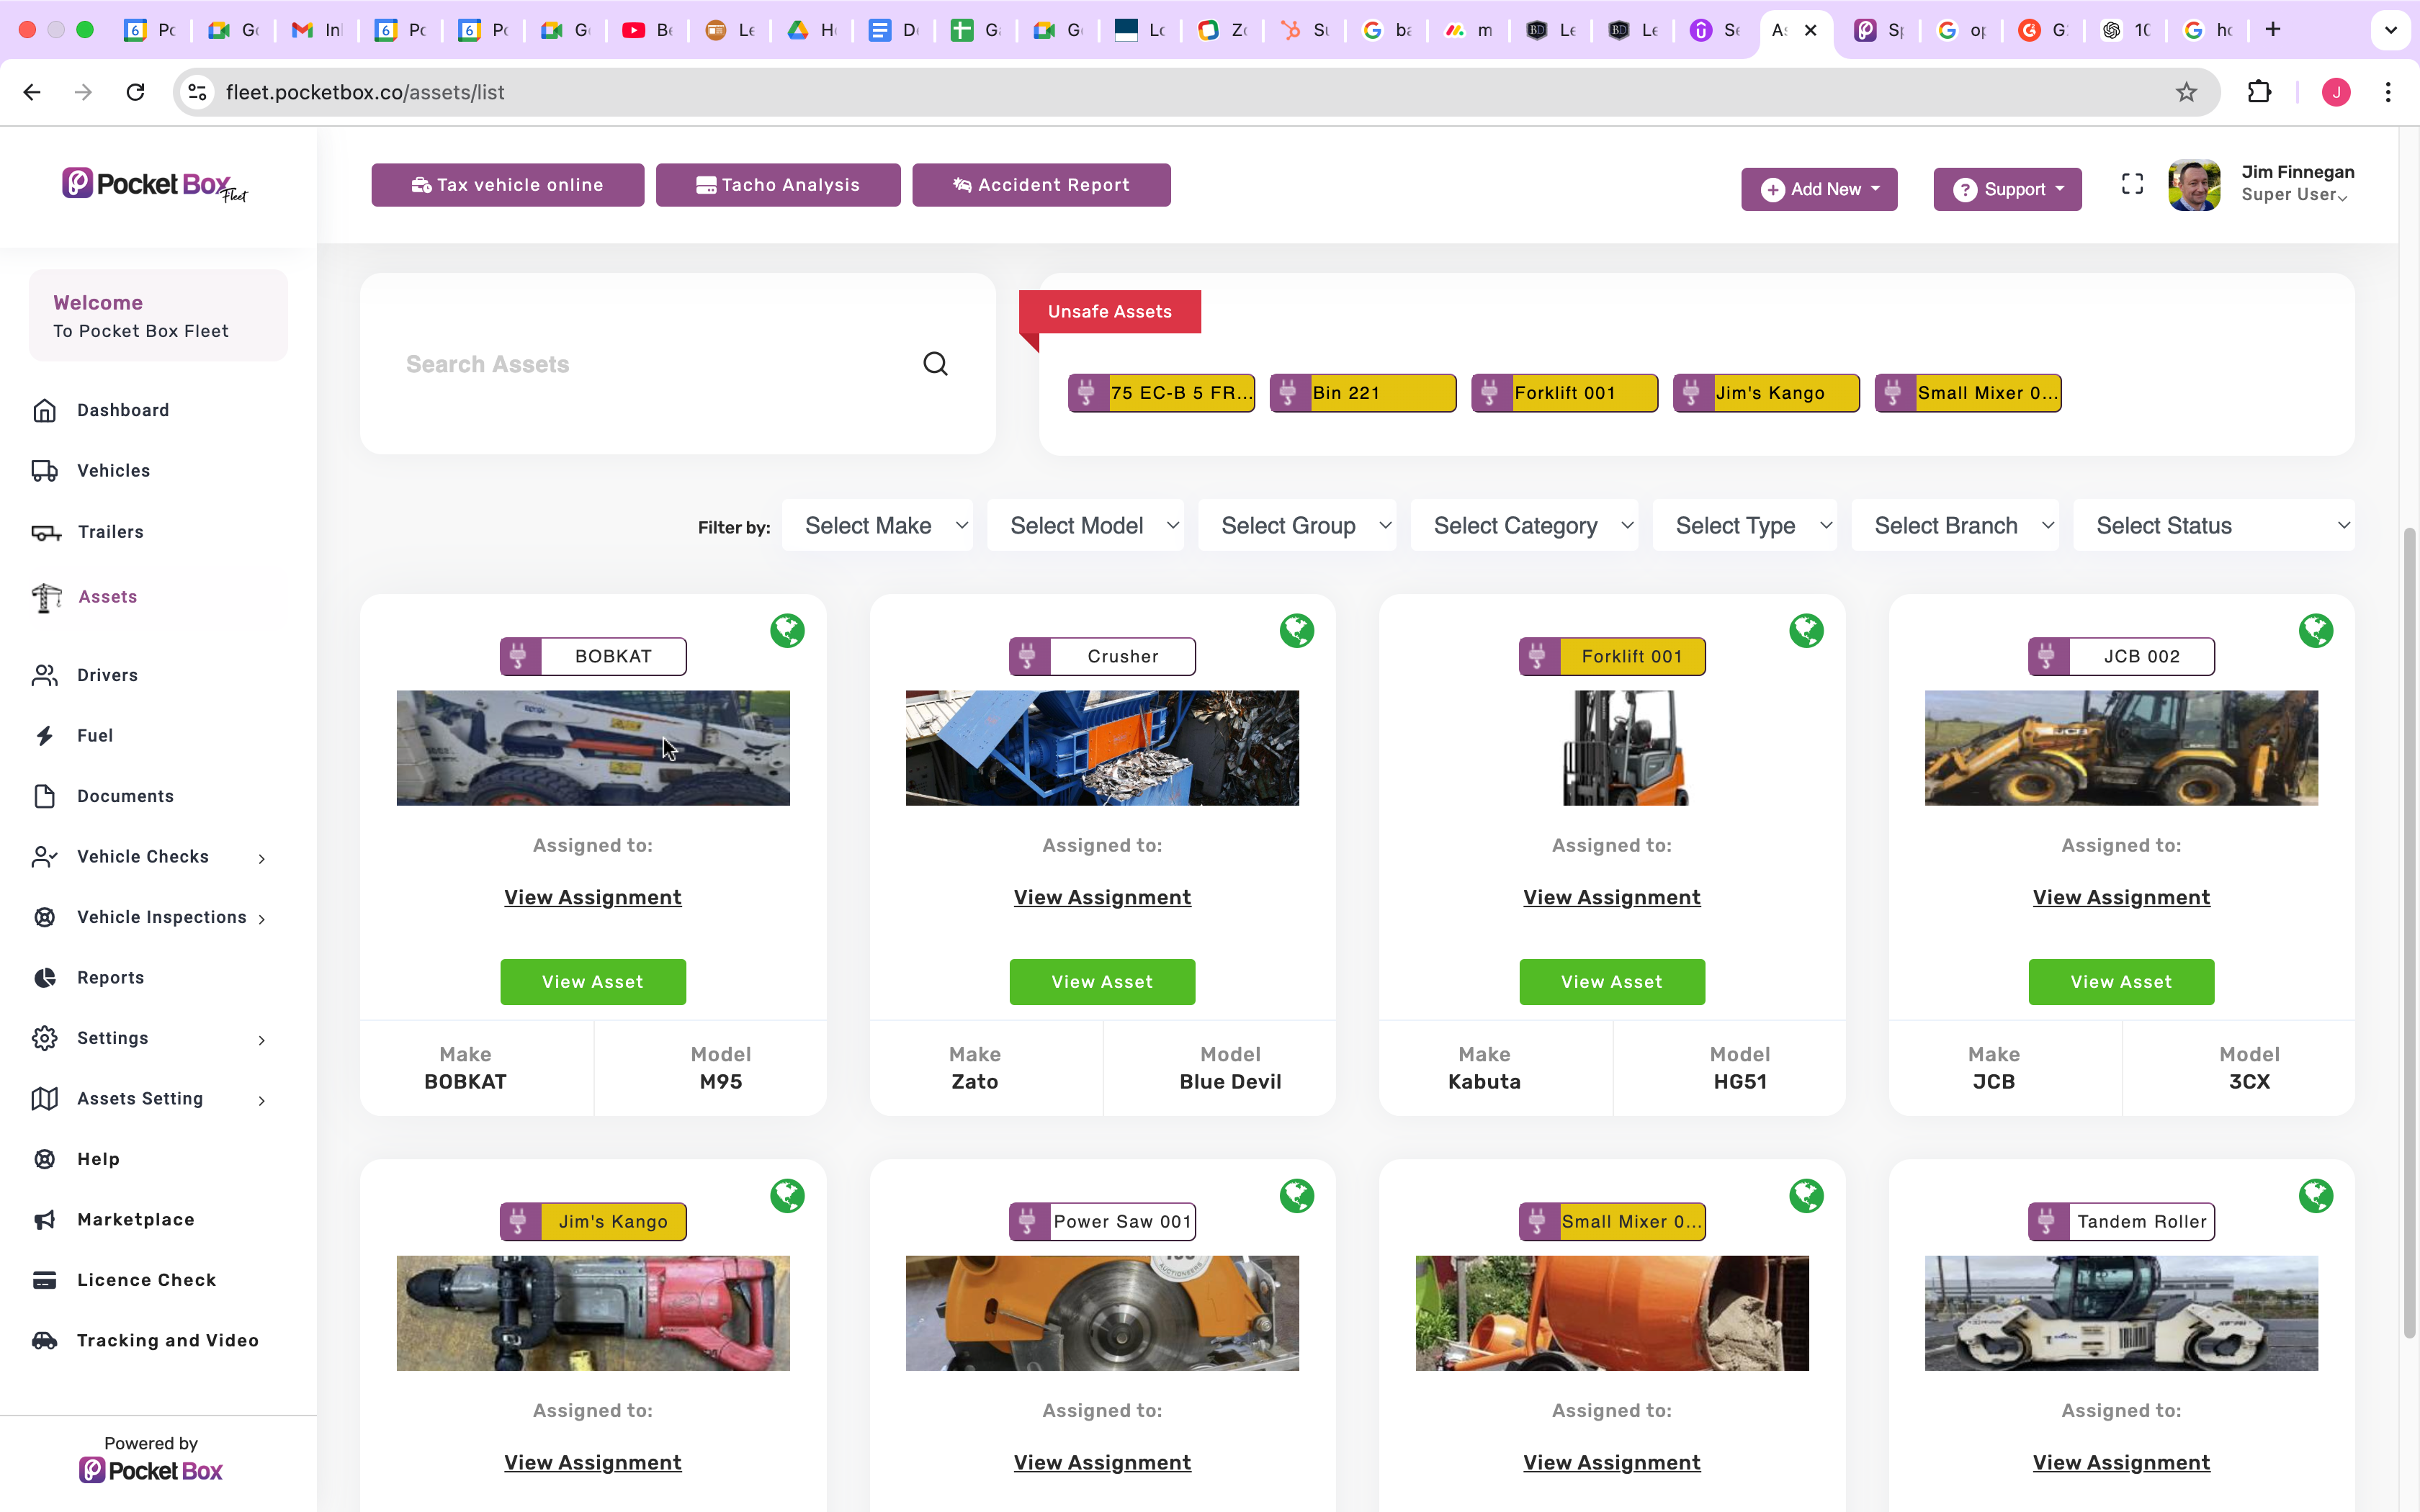This screenshot has height=1512, width=2420.
Task: Open Tracking and Video from sidebar
Action: pos(167,1340)
